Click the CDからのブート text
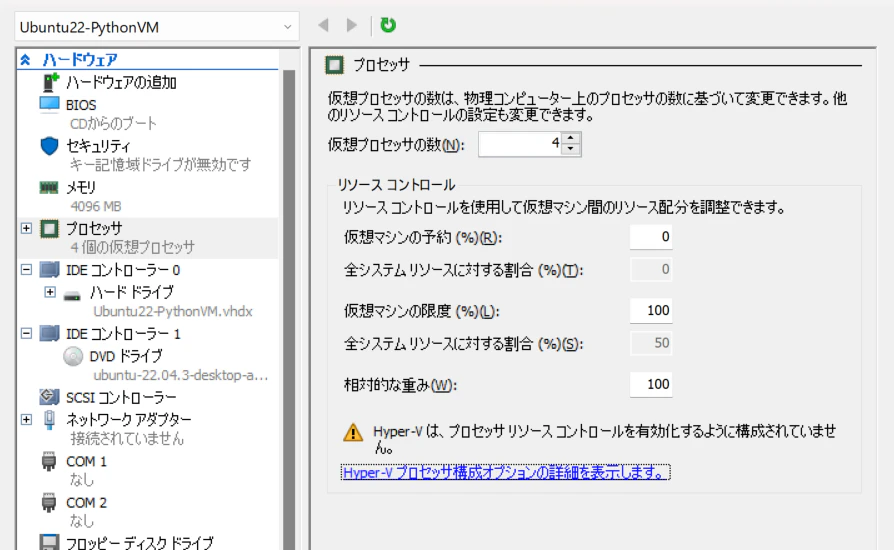Screen dimensions: 894x550 click(x=113, y=124)
